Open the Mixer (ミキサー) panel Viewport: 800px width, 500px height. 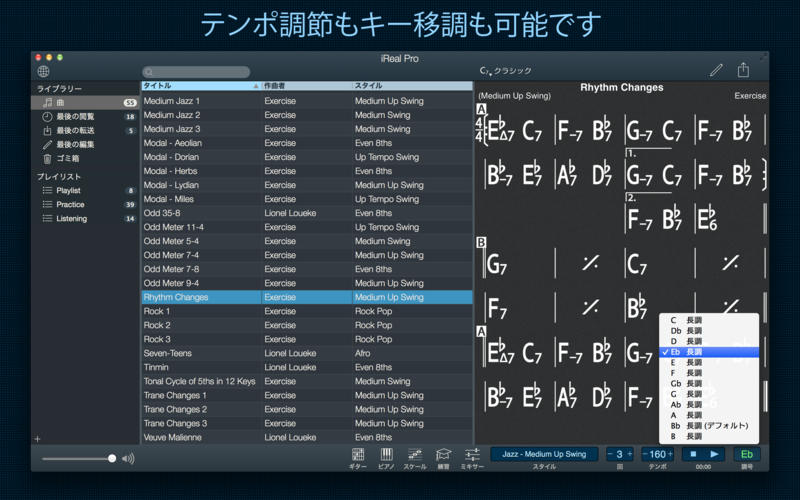[x=472, y=454]
